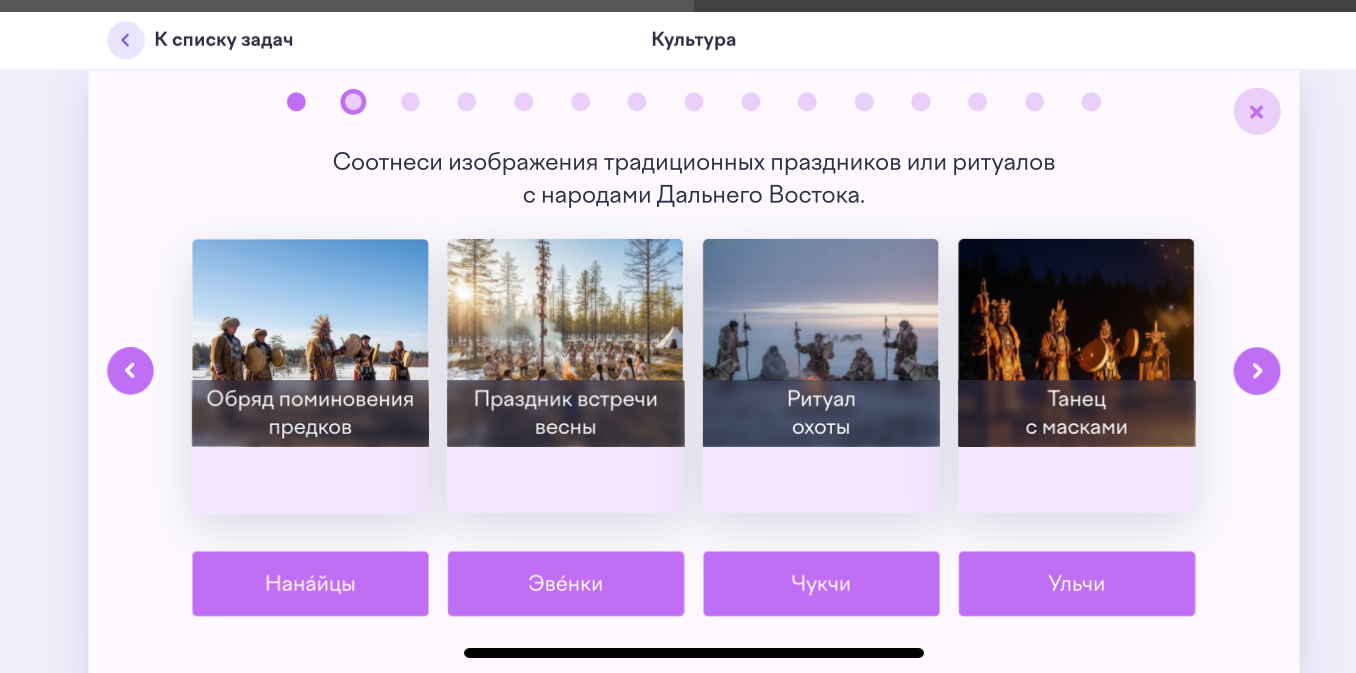Click the empty slot under 'Обряд поминовения предков'

pos(310,480)
